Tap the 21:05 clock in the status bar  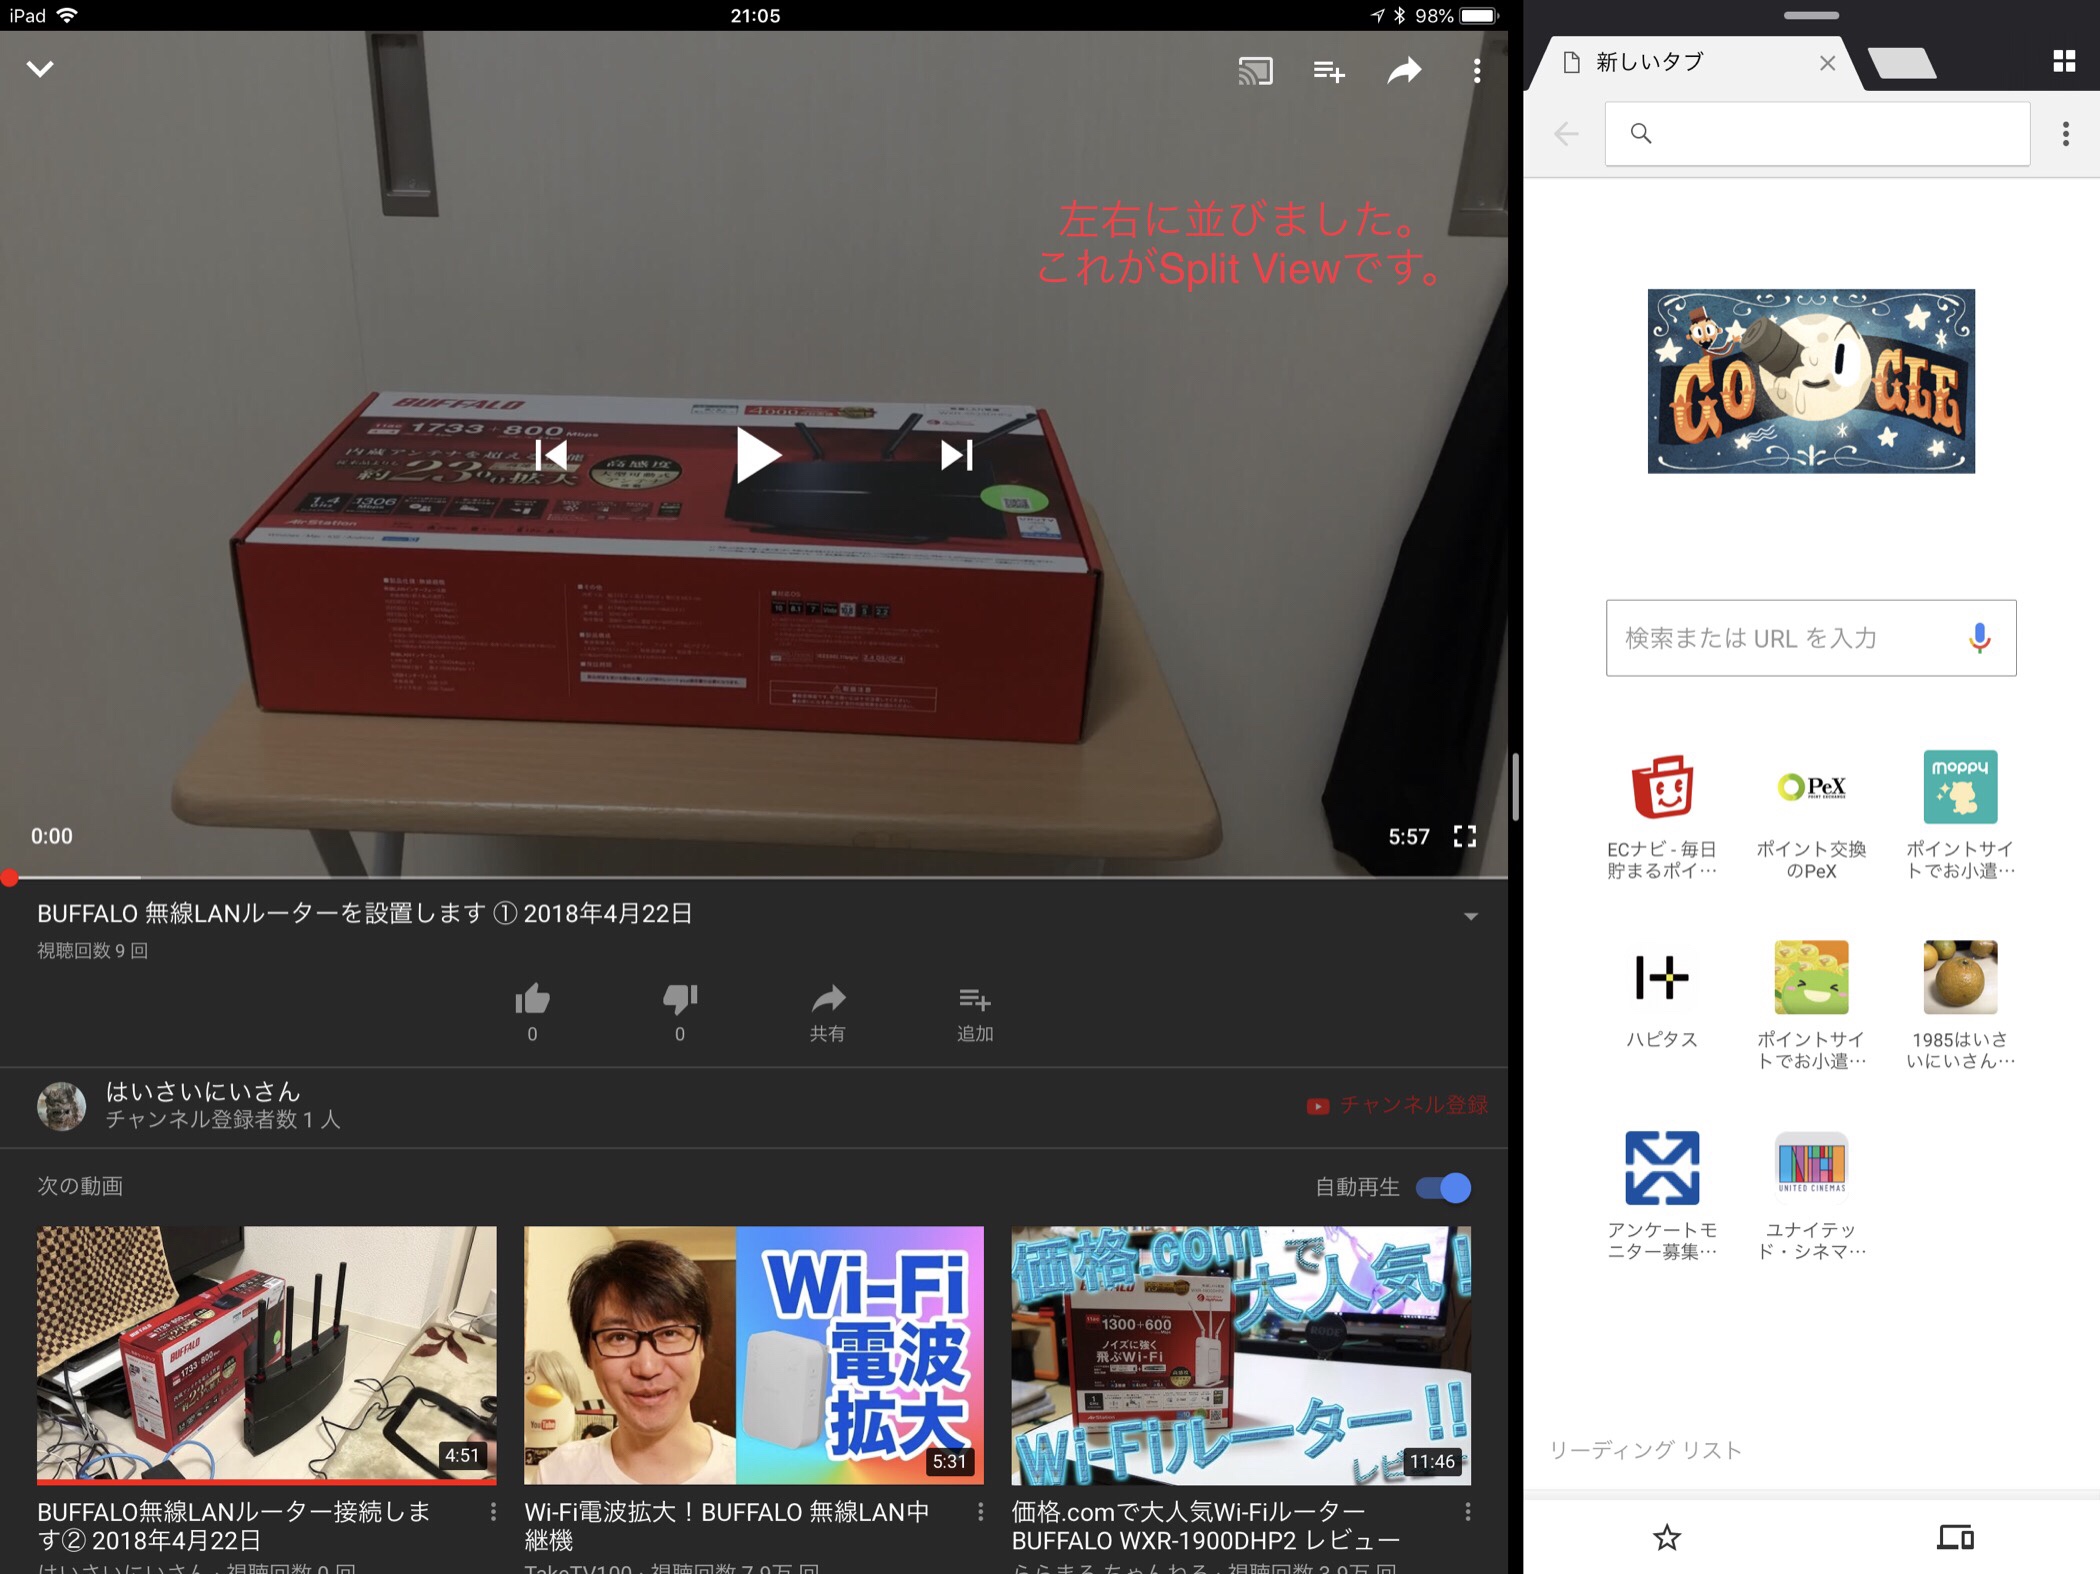pos(755,15)
